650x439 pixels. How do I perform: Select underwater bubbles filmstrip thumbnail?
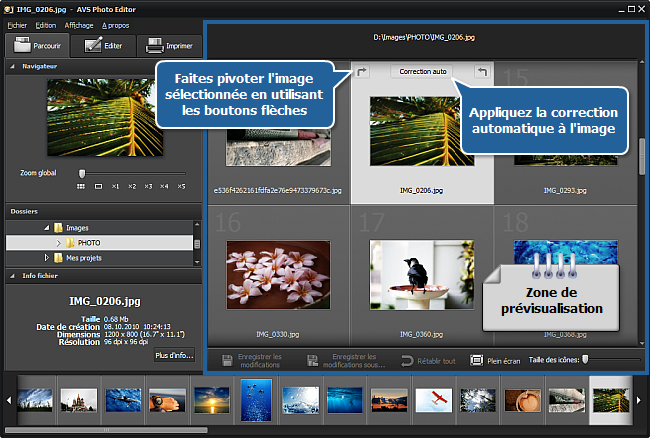(x=256, y=400)
